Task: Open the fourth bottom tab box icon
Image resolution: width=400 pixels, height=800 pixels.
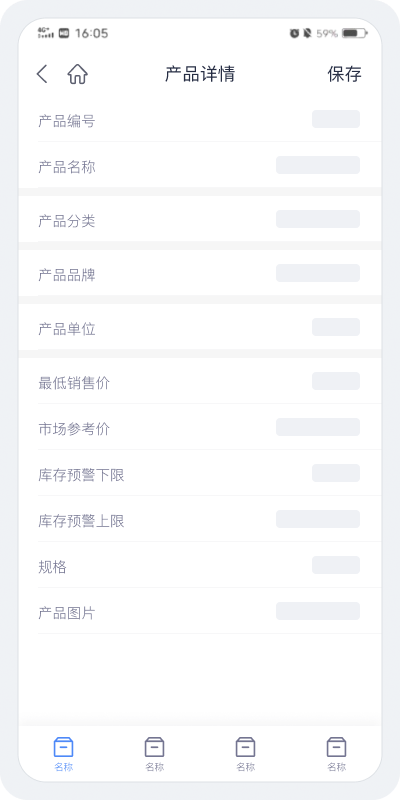Action: click(336, 747)
